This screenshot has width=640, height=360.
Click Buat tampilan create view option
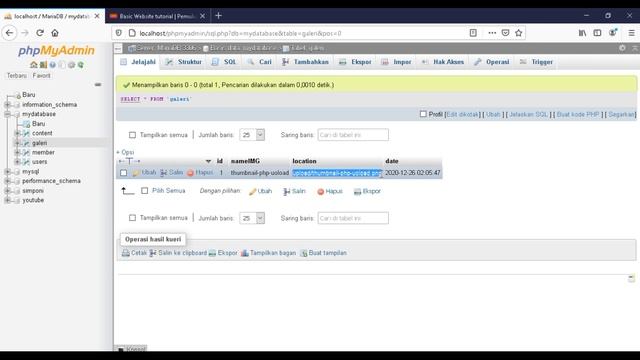point(323,253)
